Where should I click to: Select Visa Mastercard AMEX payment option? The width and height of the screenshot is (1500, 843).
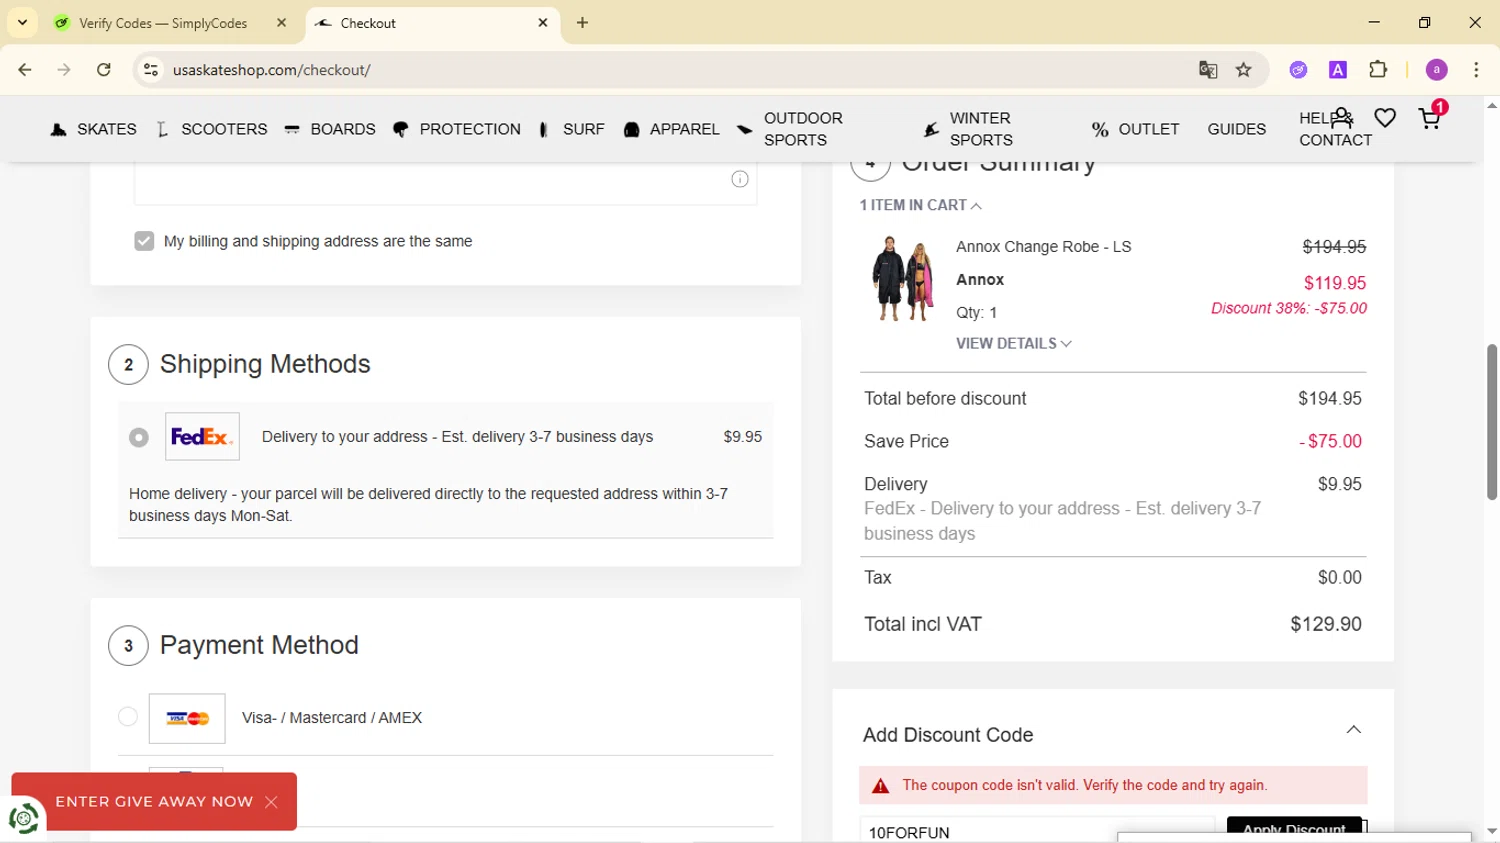tap(127, 717)
